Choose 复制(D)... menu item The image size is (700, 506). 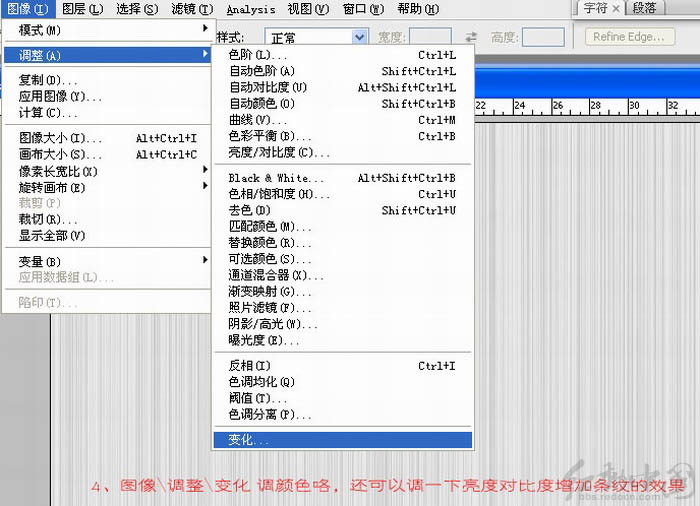coord(107,80)
